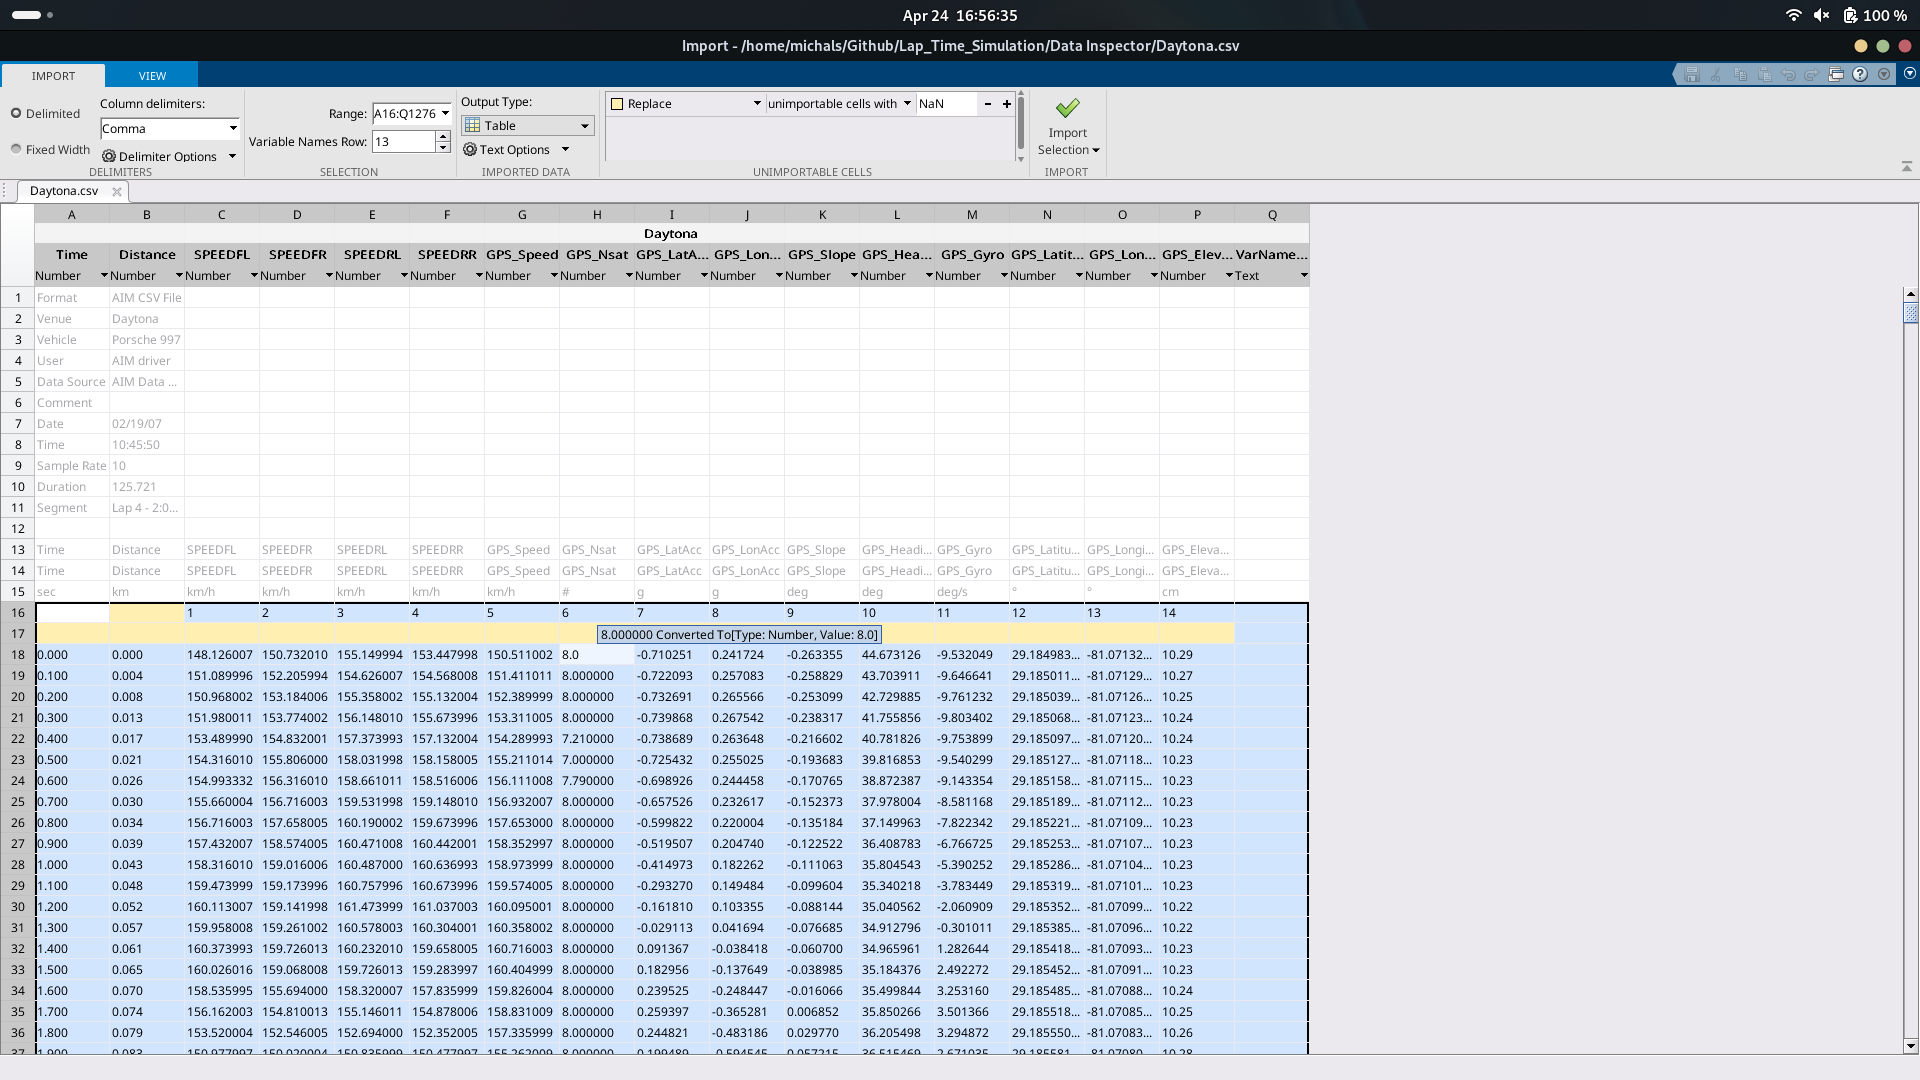Open the Number type dropdown under Time column
Viewport: 1920px width, 1080px height.
(104, 276)
